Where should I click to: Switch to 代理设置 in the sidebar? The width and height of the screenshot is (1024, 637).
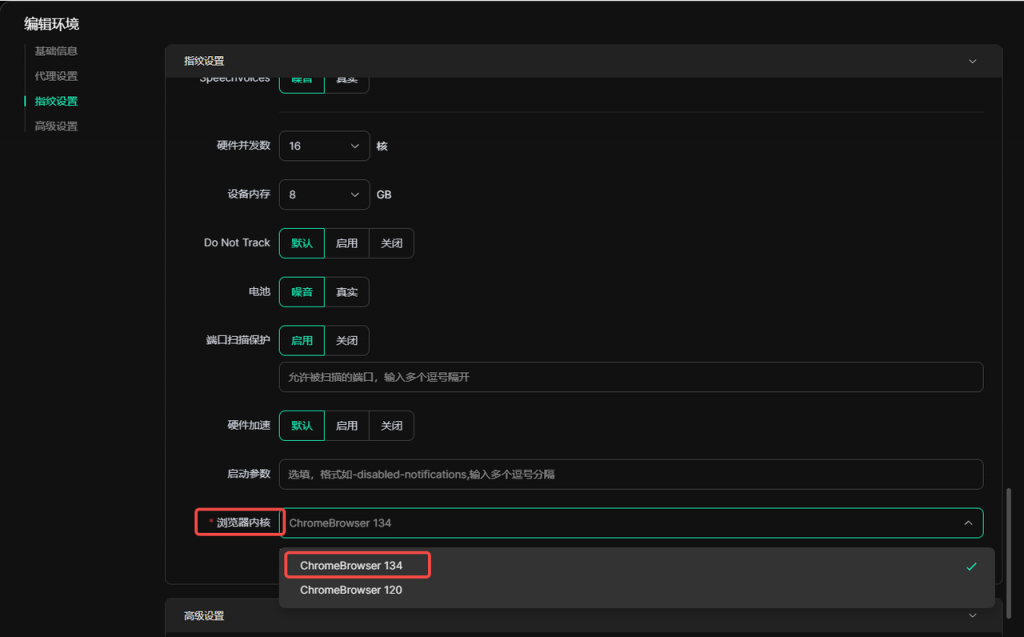(56, 76)
